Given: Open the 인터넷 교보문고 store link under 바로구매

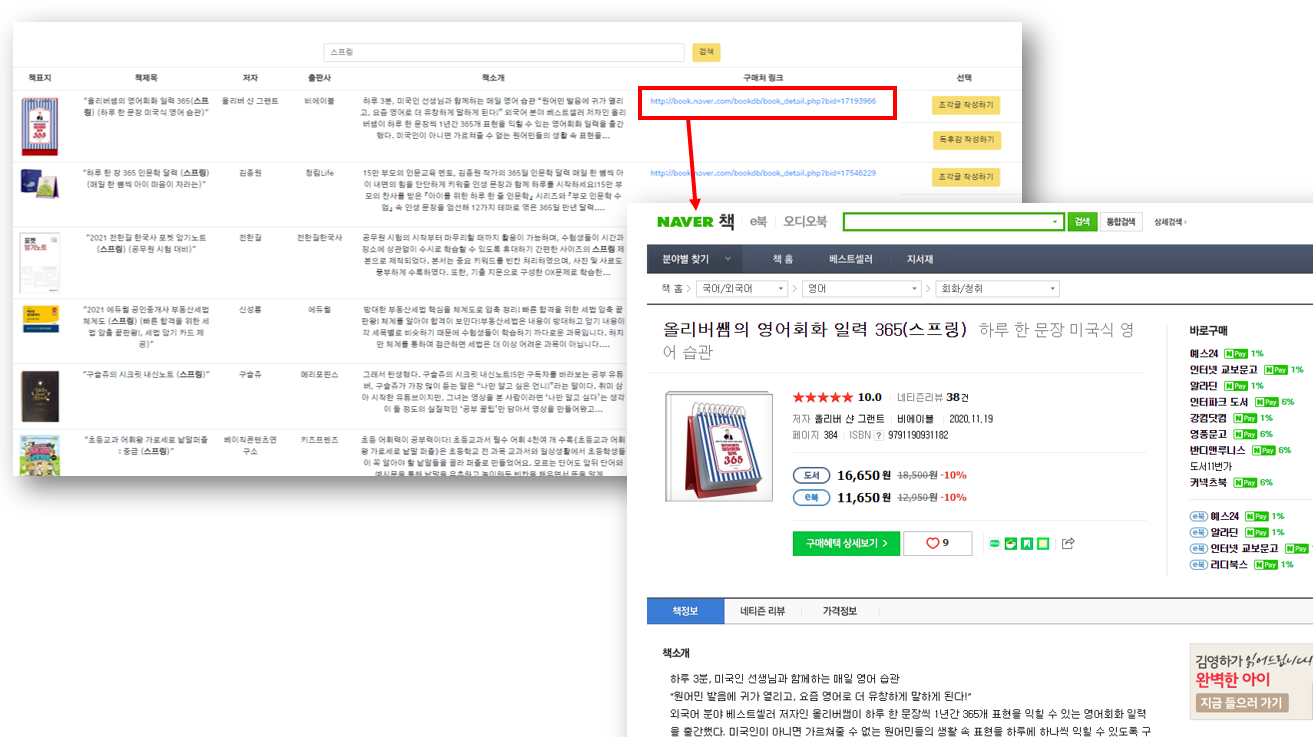Looking at the screenshot, I should pyautogui.click(x=1225, y=369).
